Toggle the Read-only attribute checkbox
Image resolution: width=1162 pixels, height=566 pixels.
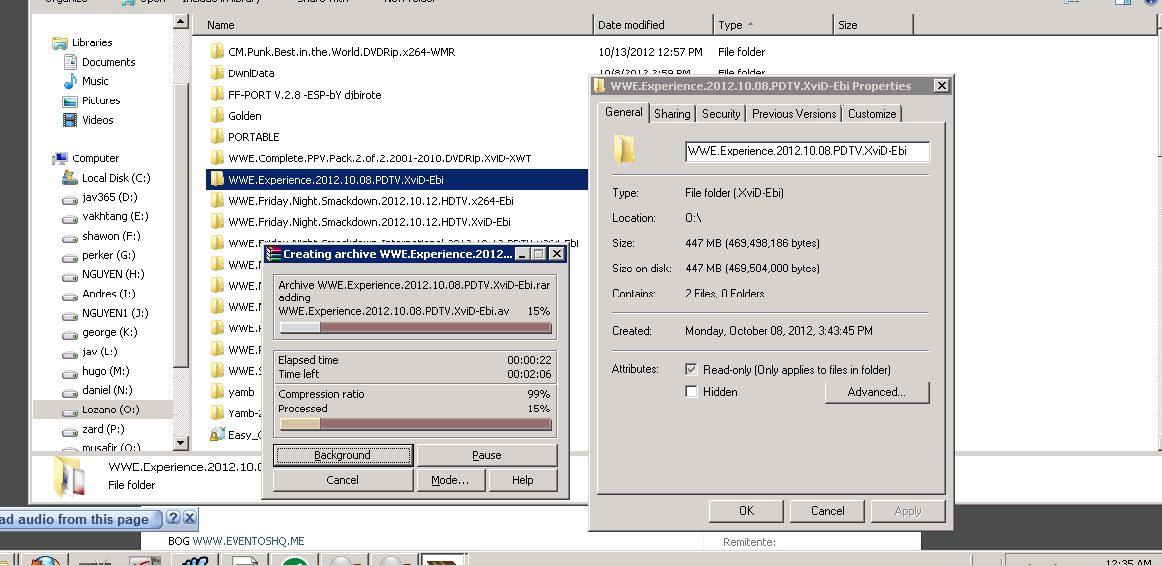click(691, 370)
